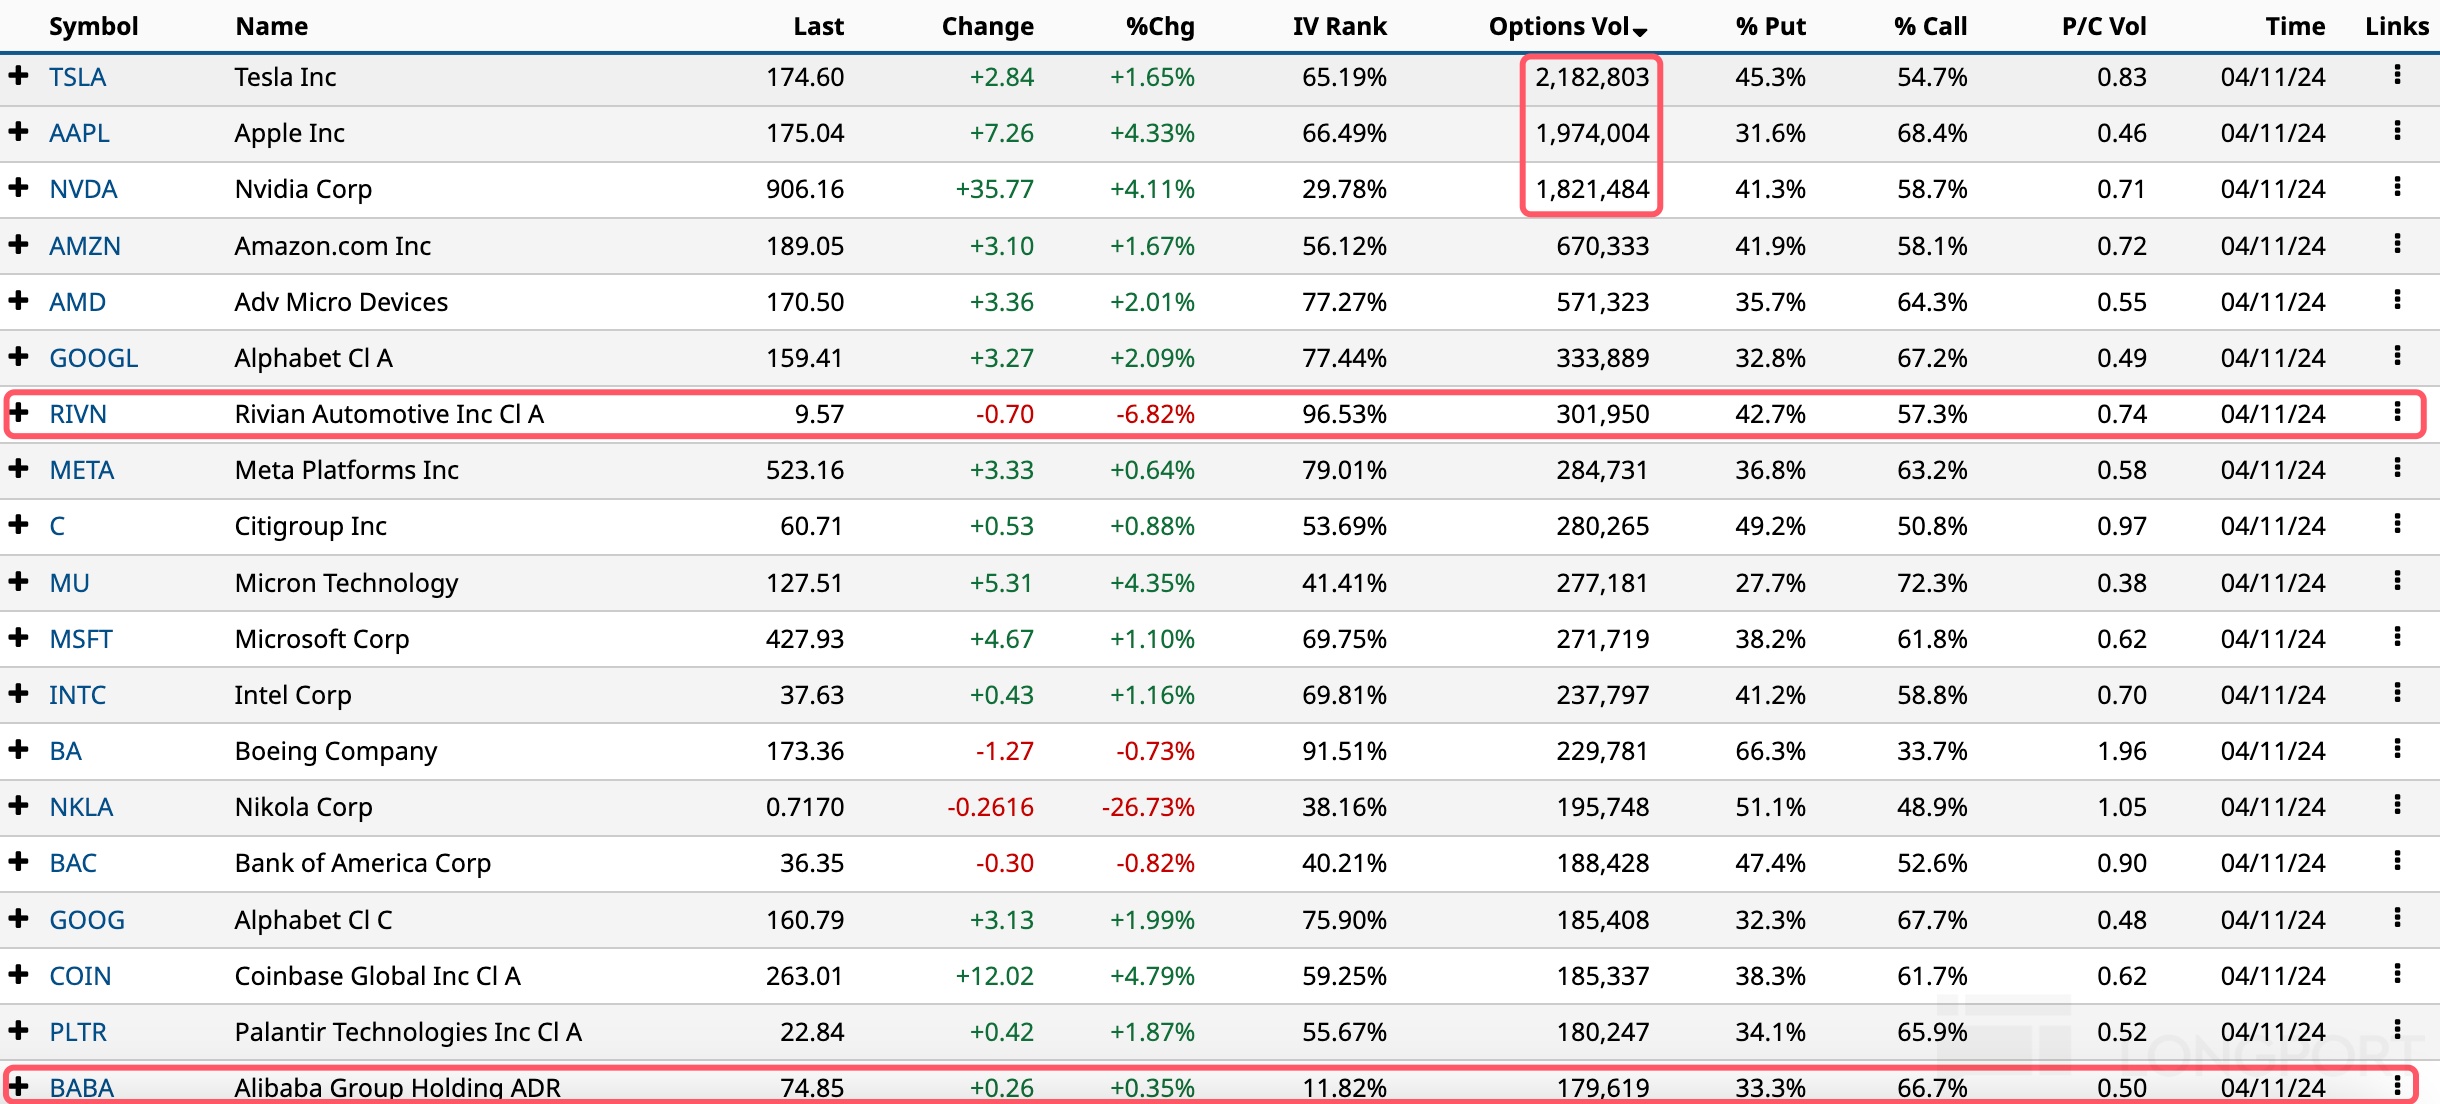Expand the AMZN row with plus
Image resolution: width=2440 pixels, height=1104 pixels.
tap(18, 244)
